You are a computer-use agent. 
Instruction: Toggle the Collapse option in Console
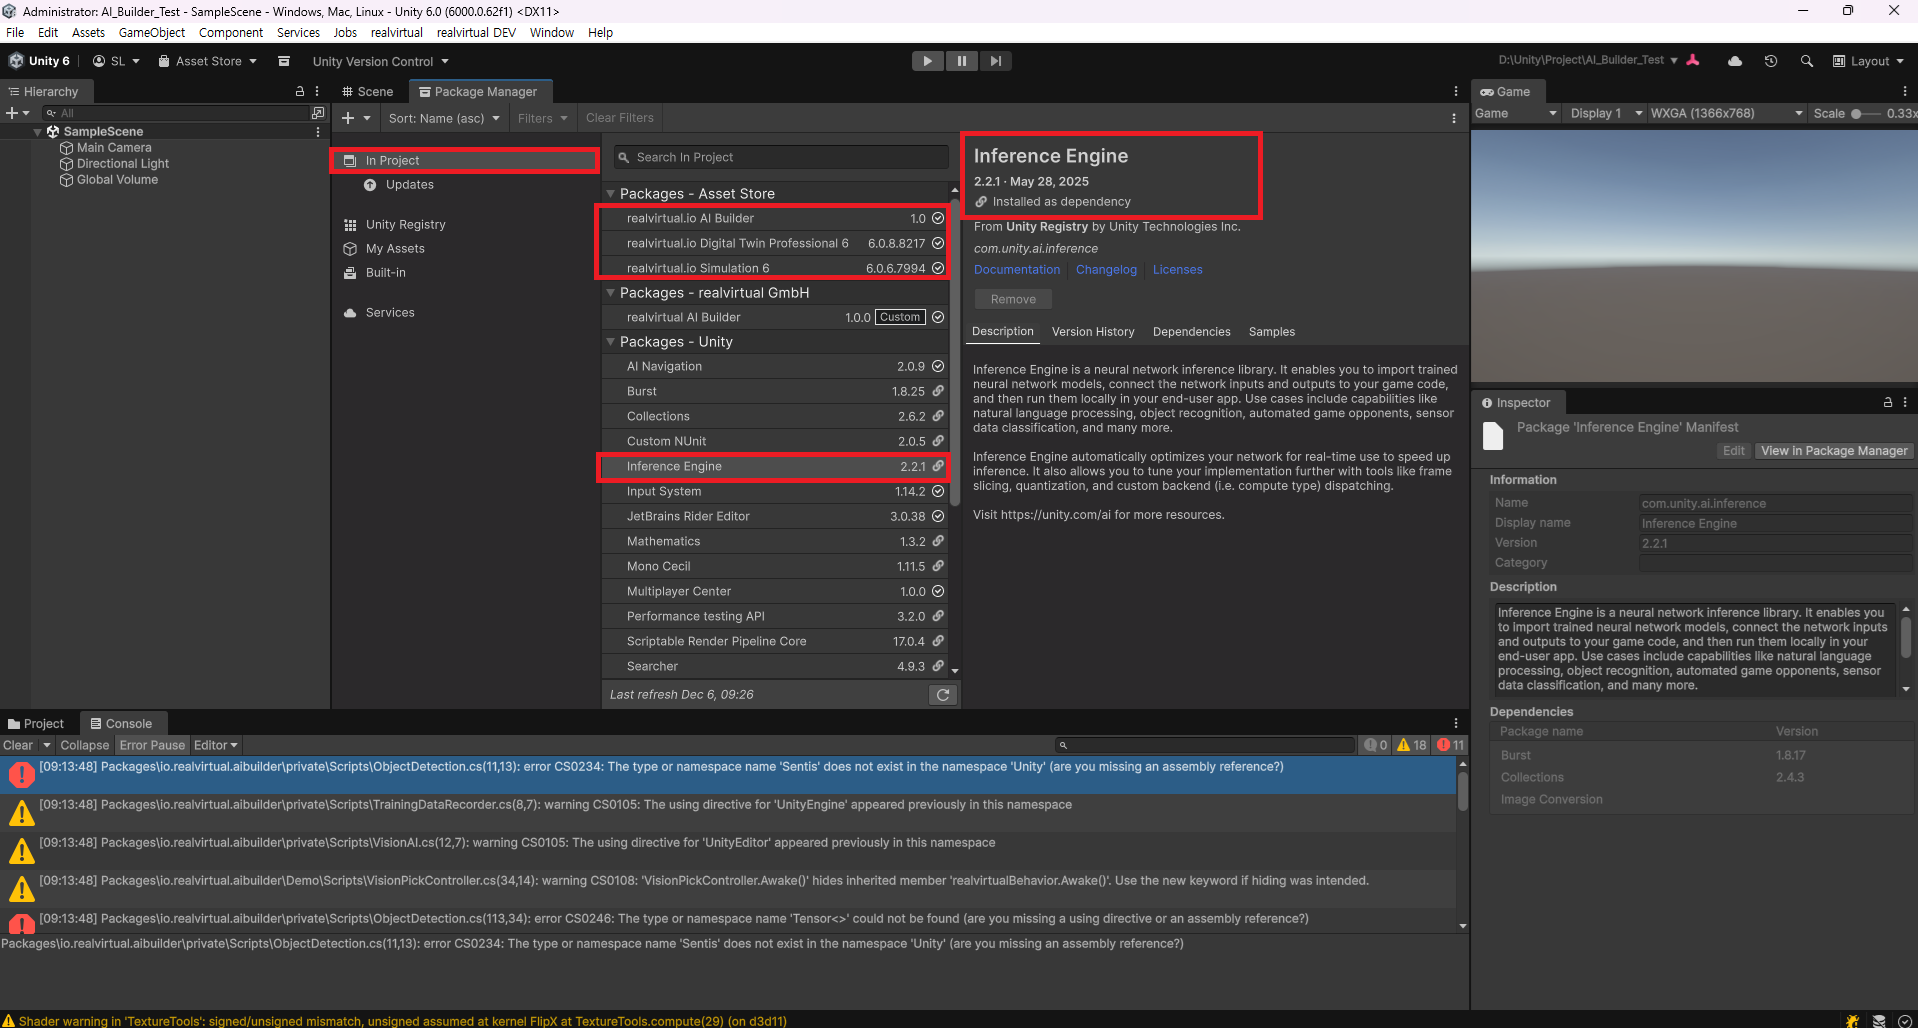pos(84,745)
